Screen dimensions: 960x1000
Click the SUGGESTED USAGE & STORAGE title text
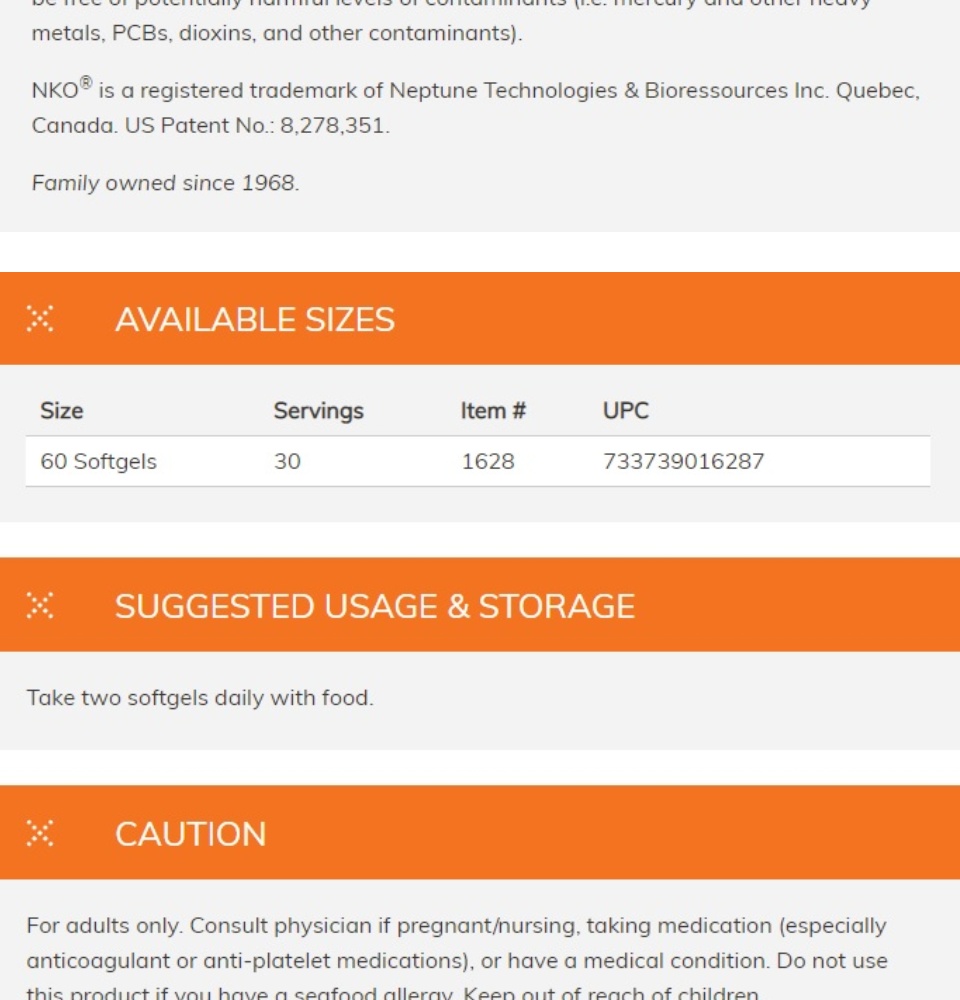(375, 606)
